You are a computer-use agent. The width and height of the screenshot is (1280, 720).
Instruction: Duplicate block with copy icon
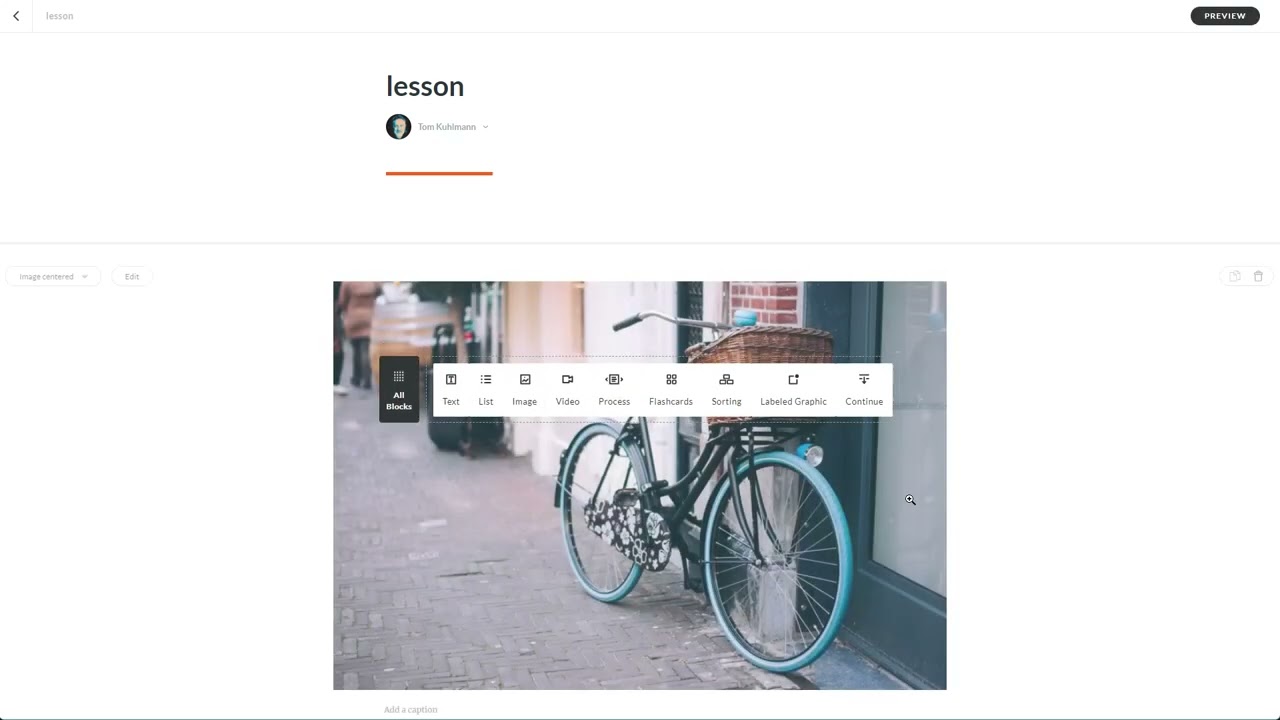click(x=1235, y=276)
